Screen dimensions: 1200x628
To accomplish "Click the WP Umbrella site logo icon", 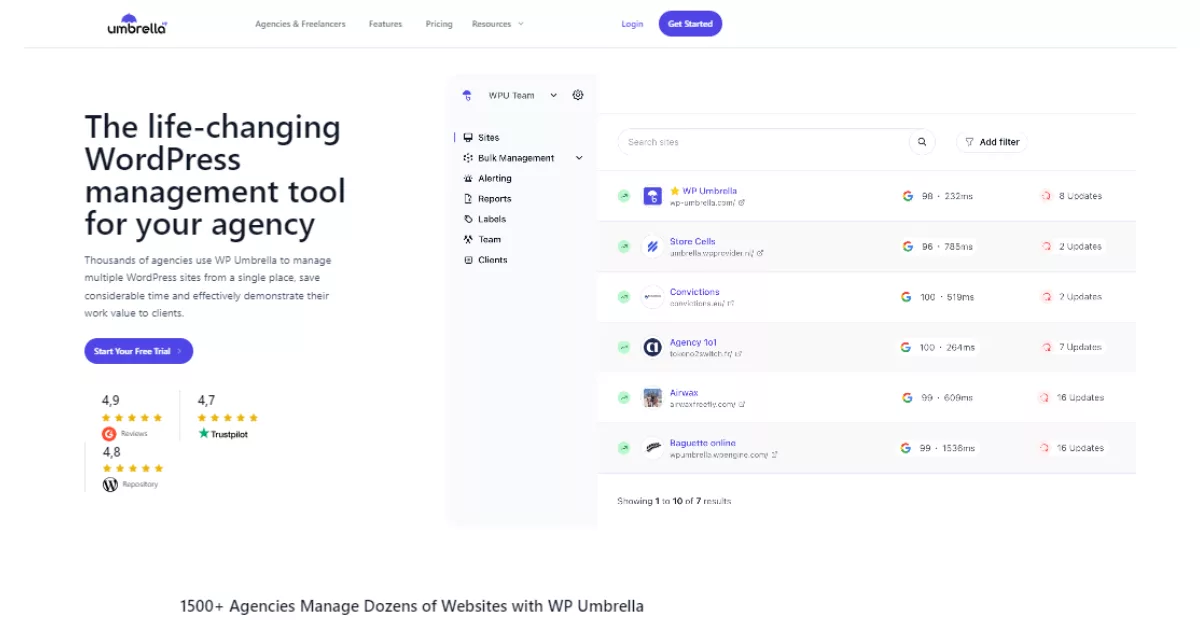I will (652, 196).
